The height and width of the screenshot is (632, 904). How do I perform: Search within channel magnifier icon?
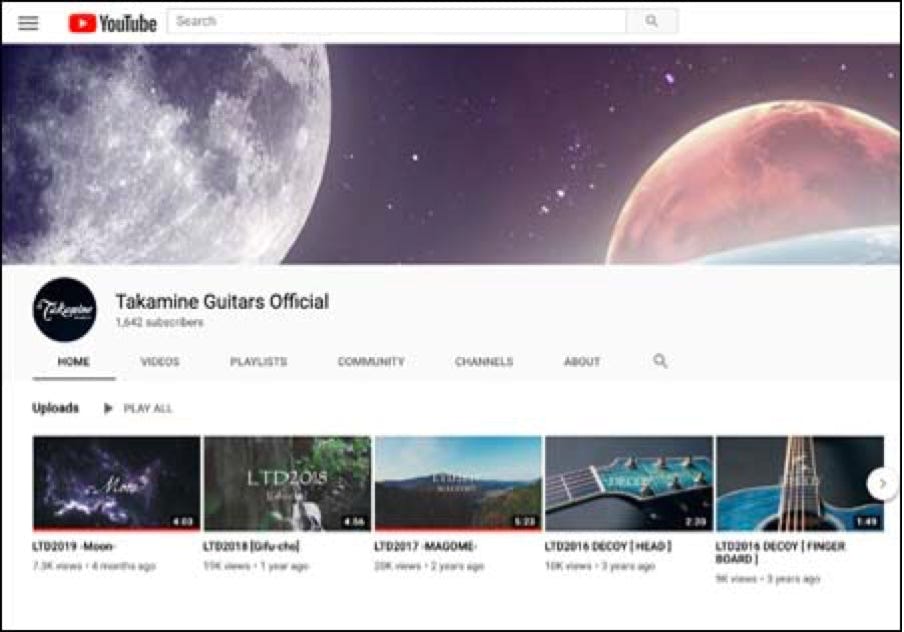coord(660,361)
